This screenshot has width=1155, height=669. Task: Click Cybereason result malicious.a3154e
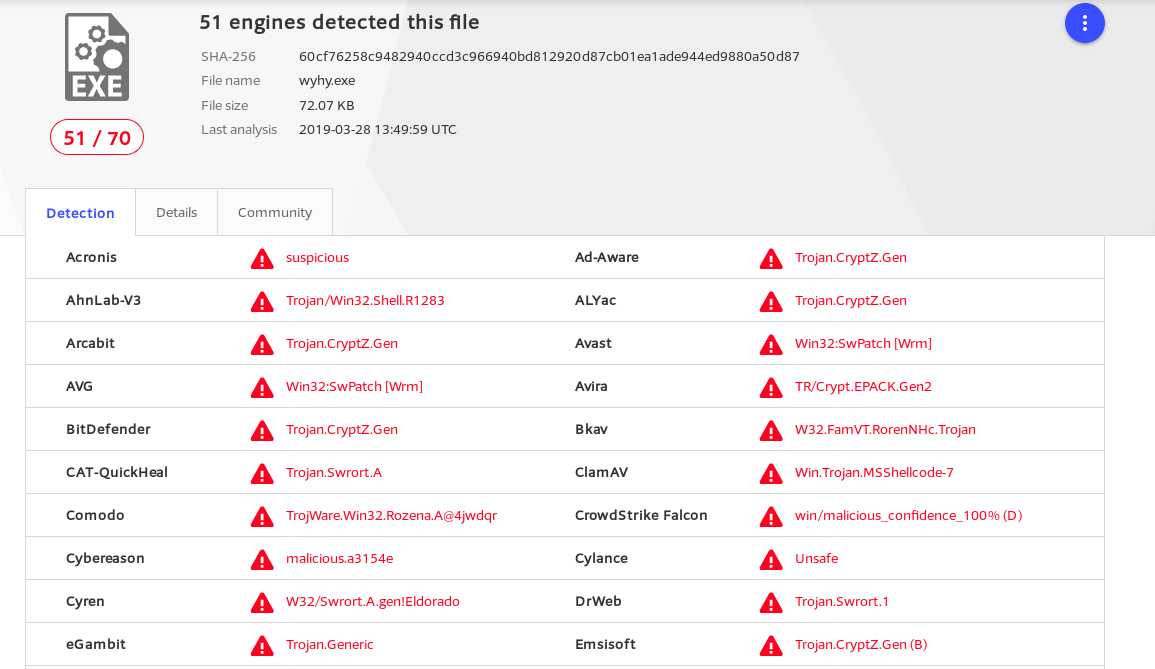tap(340, 558)
